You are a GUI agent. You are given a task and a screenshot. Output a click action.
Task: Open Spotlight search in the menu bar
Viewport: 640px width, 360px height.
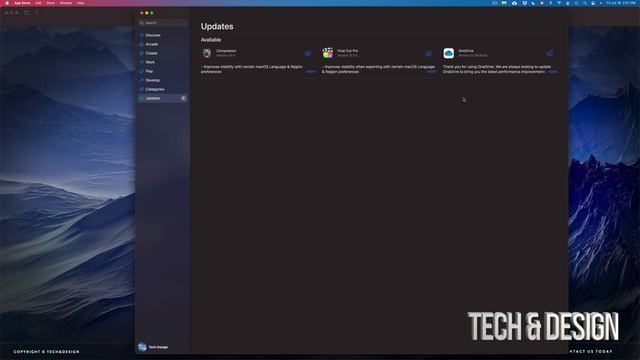pos(584,3)
